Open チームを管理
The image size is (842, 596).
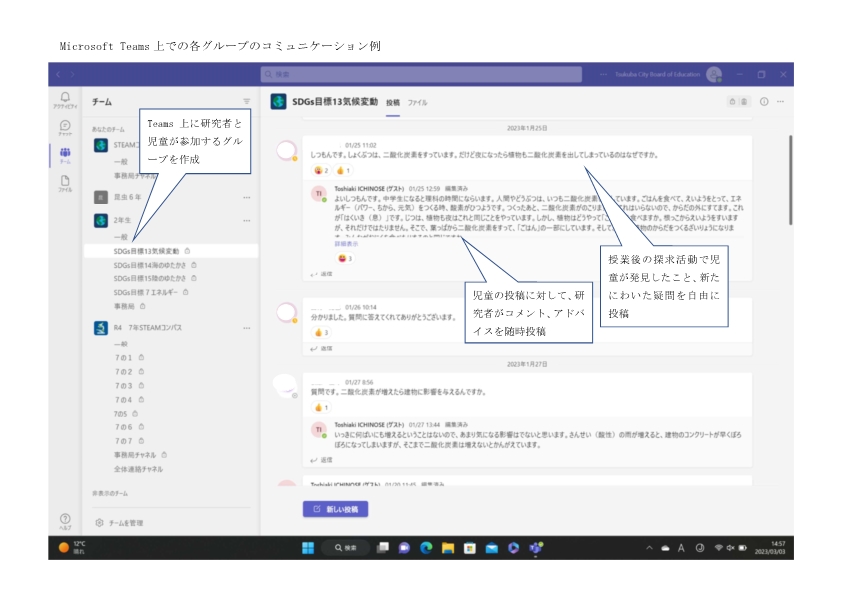coord(126,523)
